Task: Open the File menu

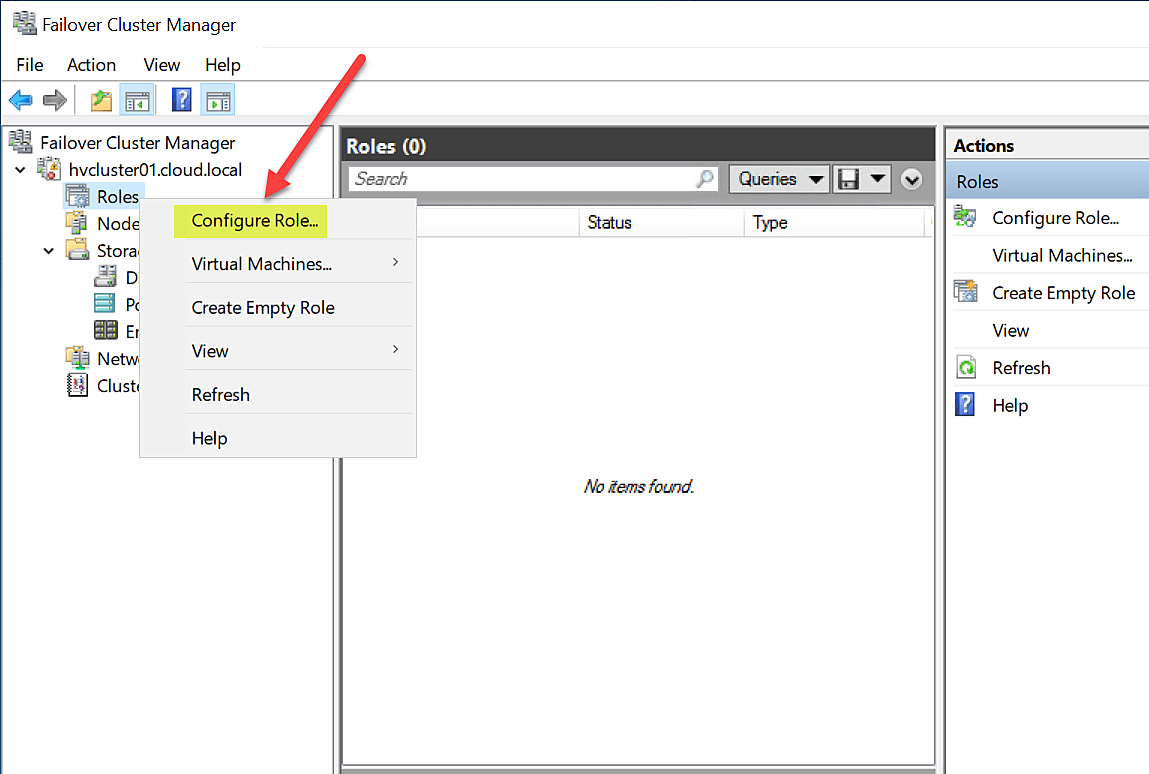Action: click(30, 64)
